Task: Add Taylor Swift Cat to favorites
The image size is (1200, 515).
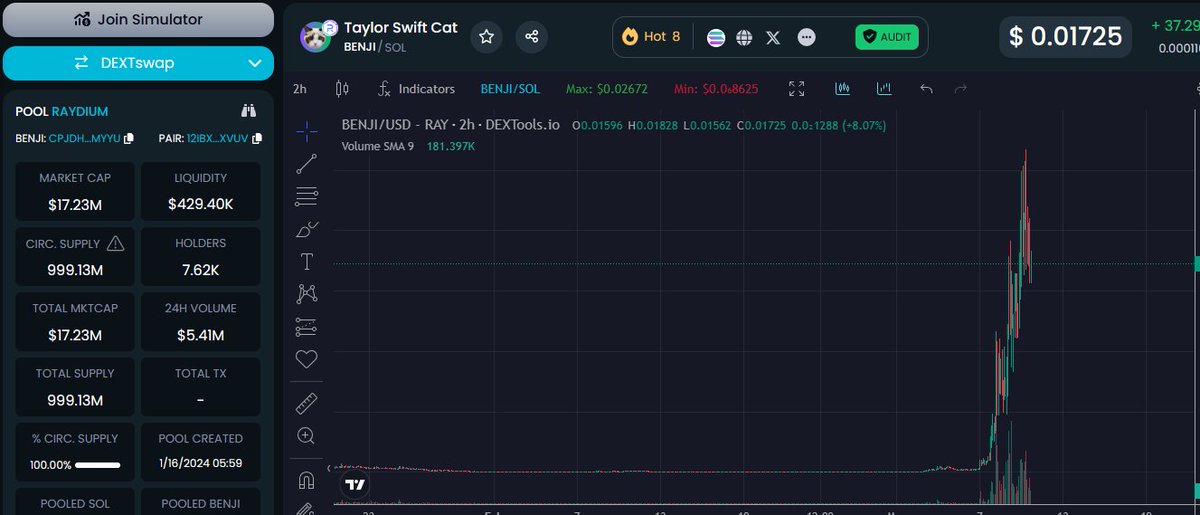Action: click(x=487, y=37)
